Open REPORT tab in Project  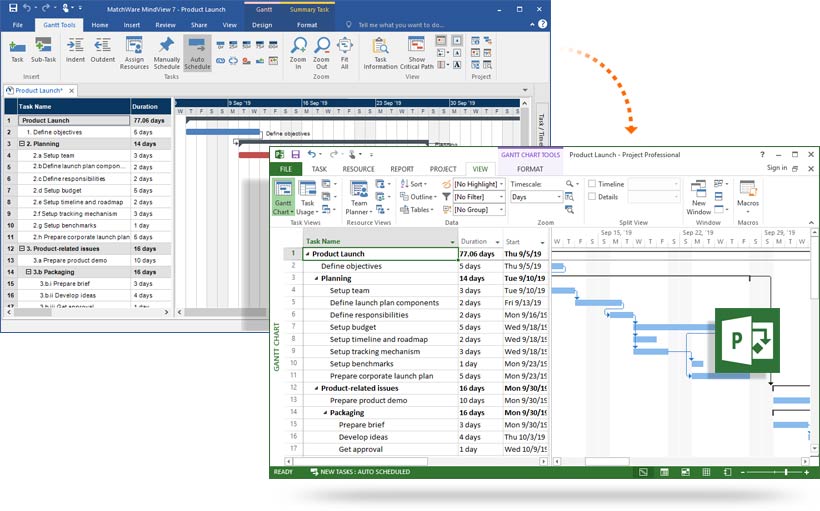(402, 169)
